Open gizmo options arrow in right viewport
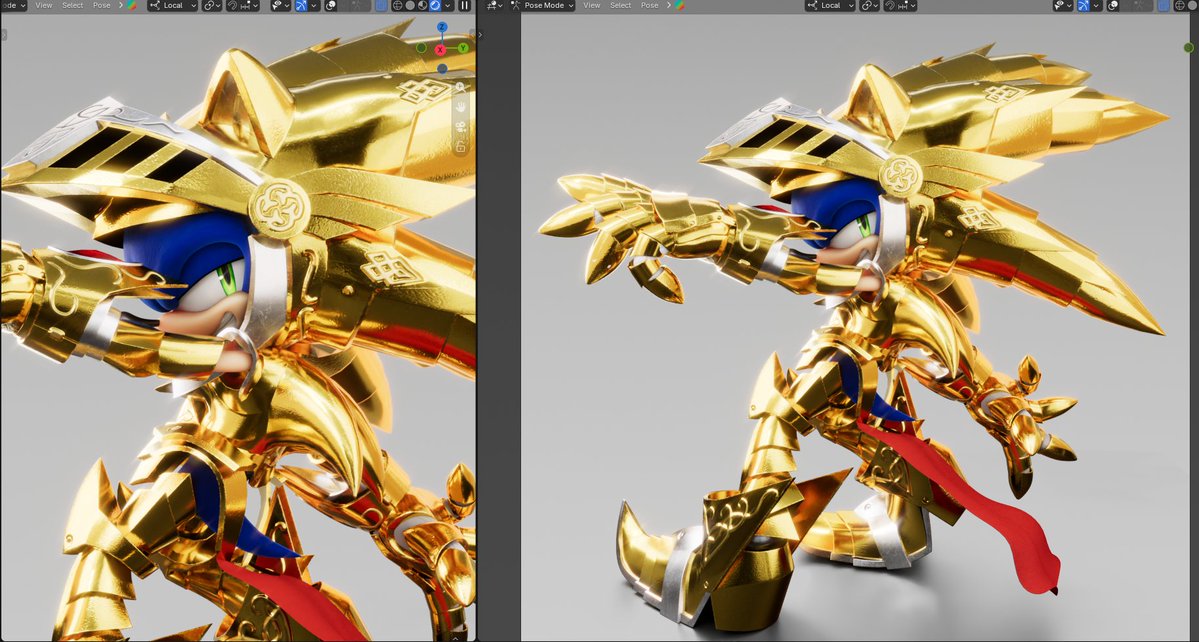Screen dimensions: 1199x642 click(1097, 5)
